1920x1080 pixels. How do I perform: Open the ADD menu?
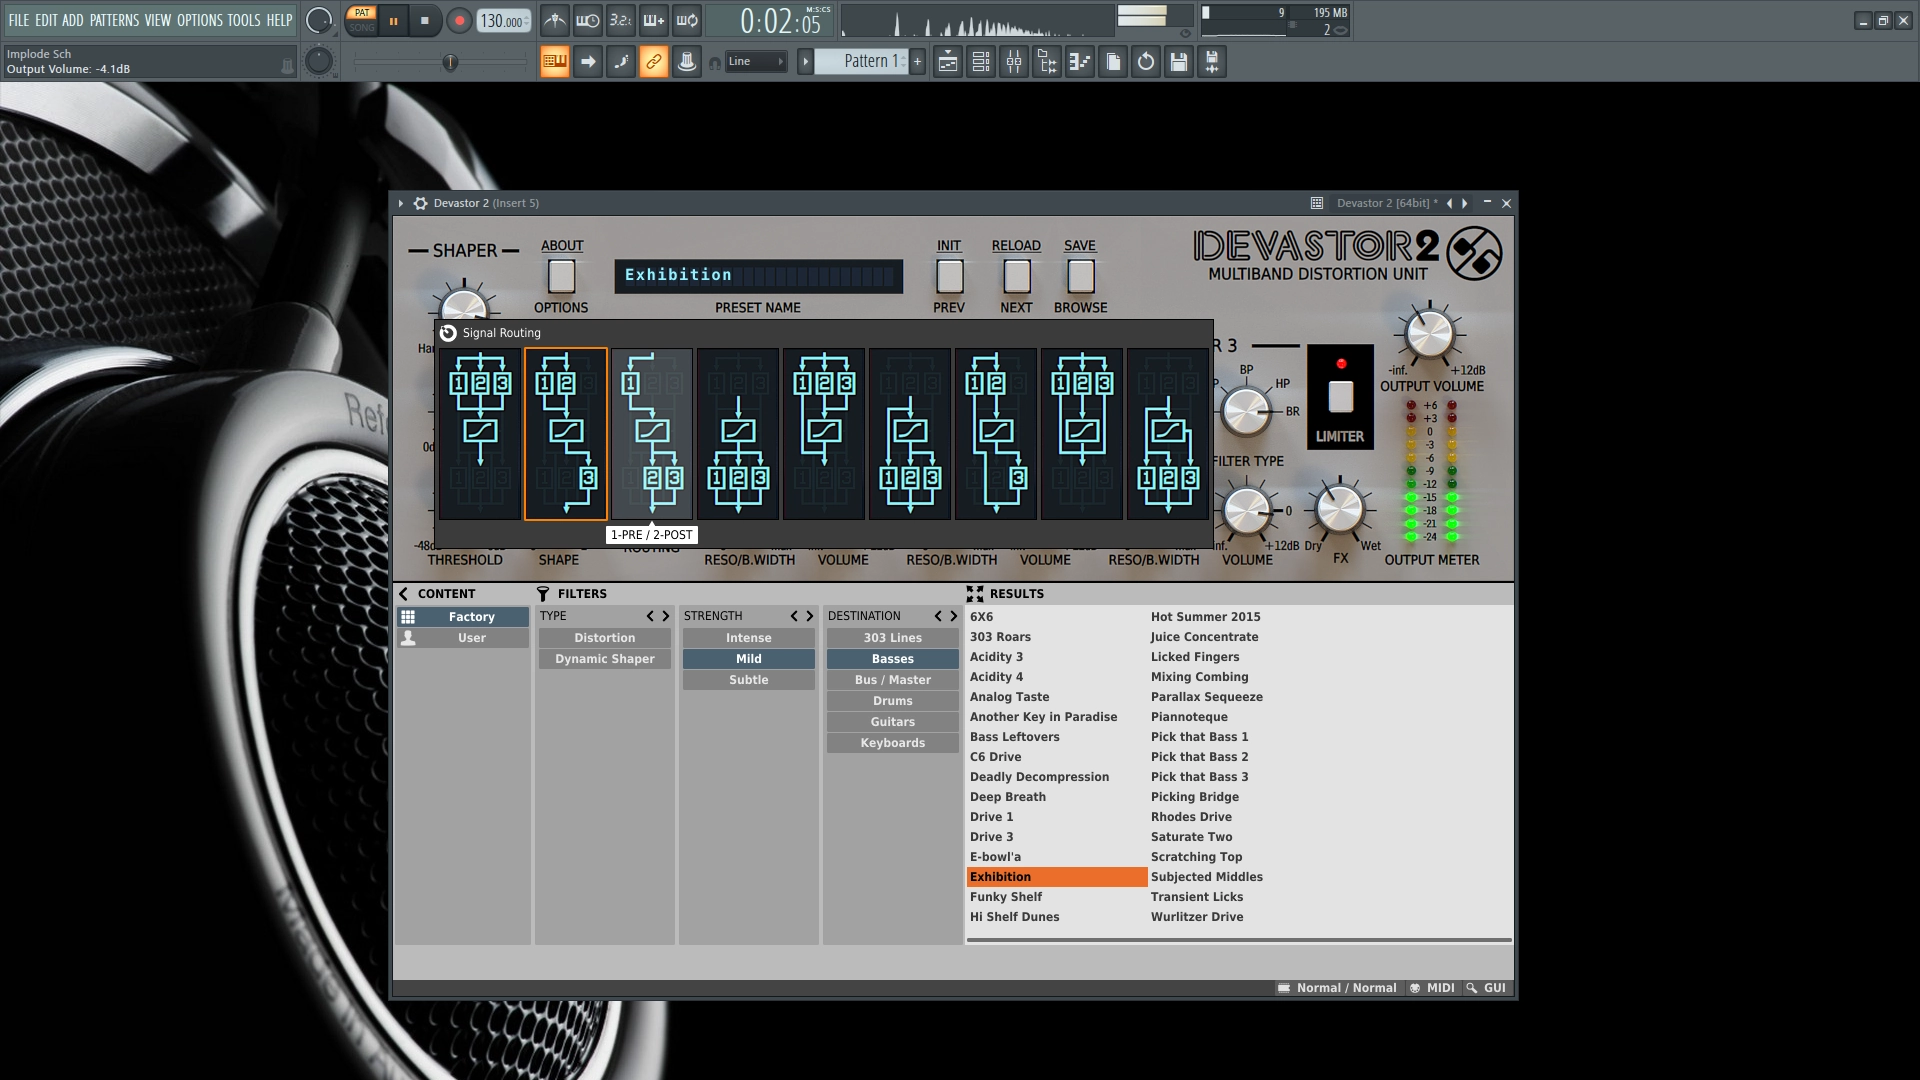(73, 20)
